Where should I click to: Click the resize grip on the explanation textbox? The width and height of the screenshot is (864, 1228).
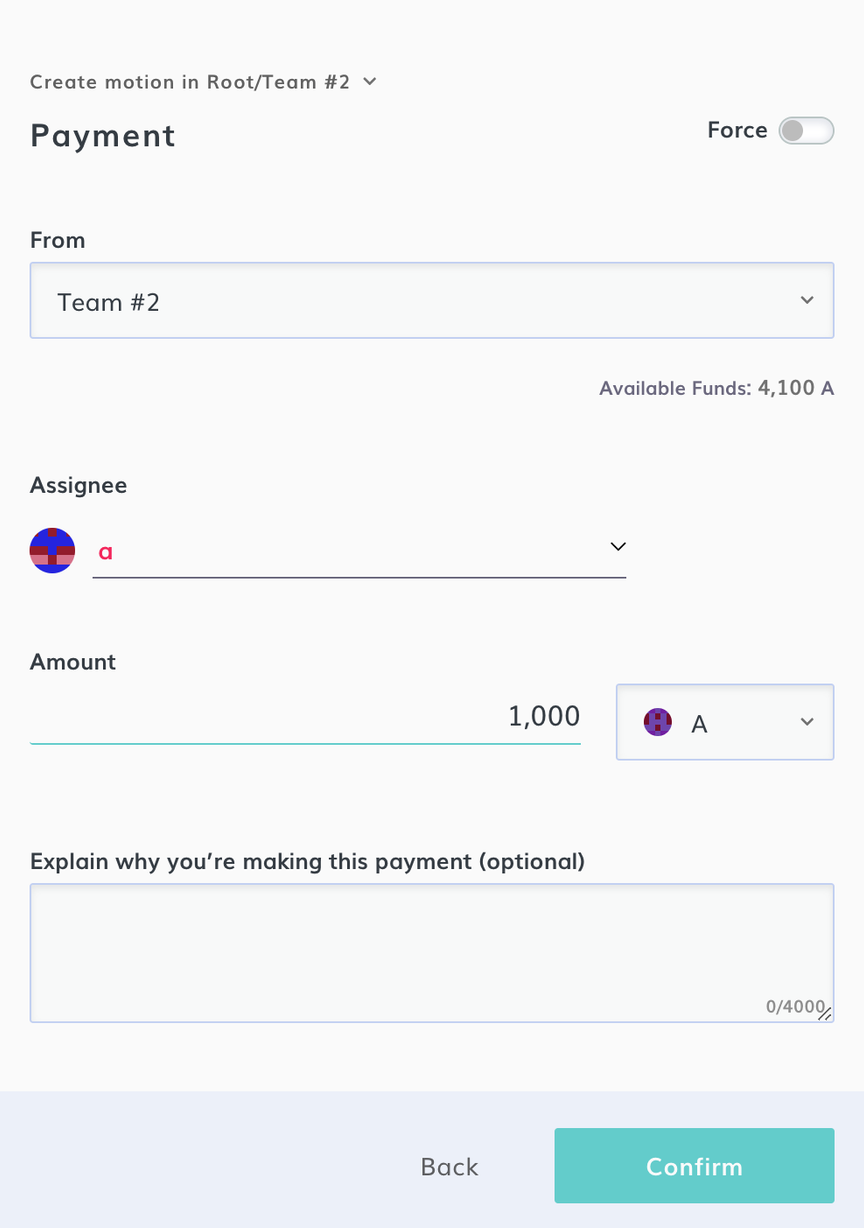point(825,1014)
